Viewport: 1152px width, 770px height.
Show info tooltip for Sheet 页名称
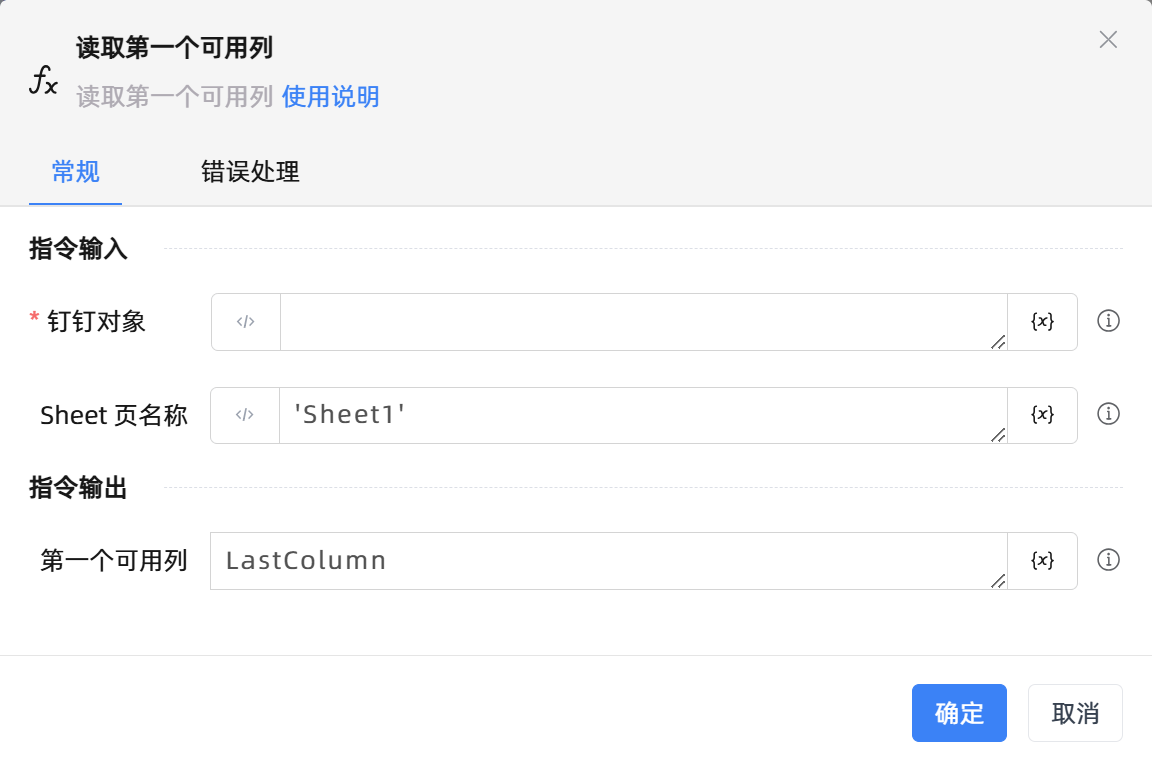tap(1108, 414)
